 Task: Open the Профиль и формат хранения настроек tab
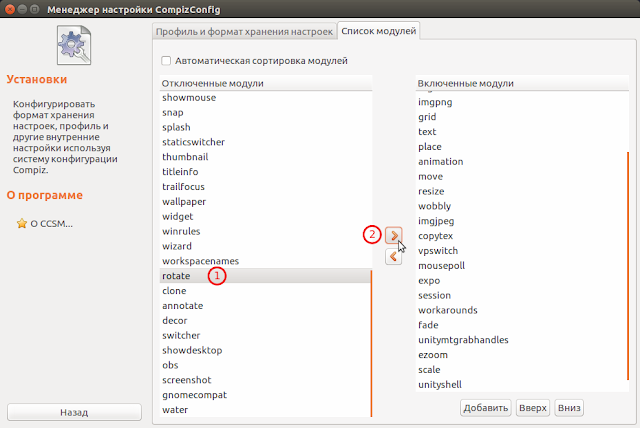244,31
